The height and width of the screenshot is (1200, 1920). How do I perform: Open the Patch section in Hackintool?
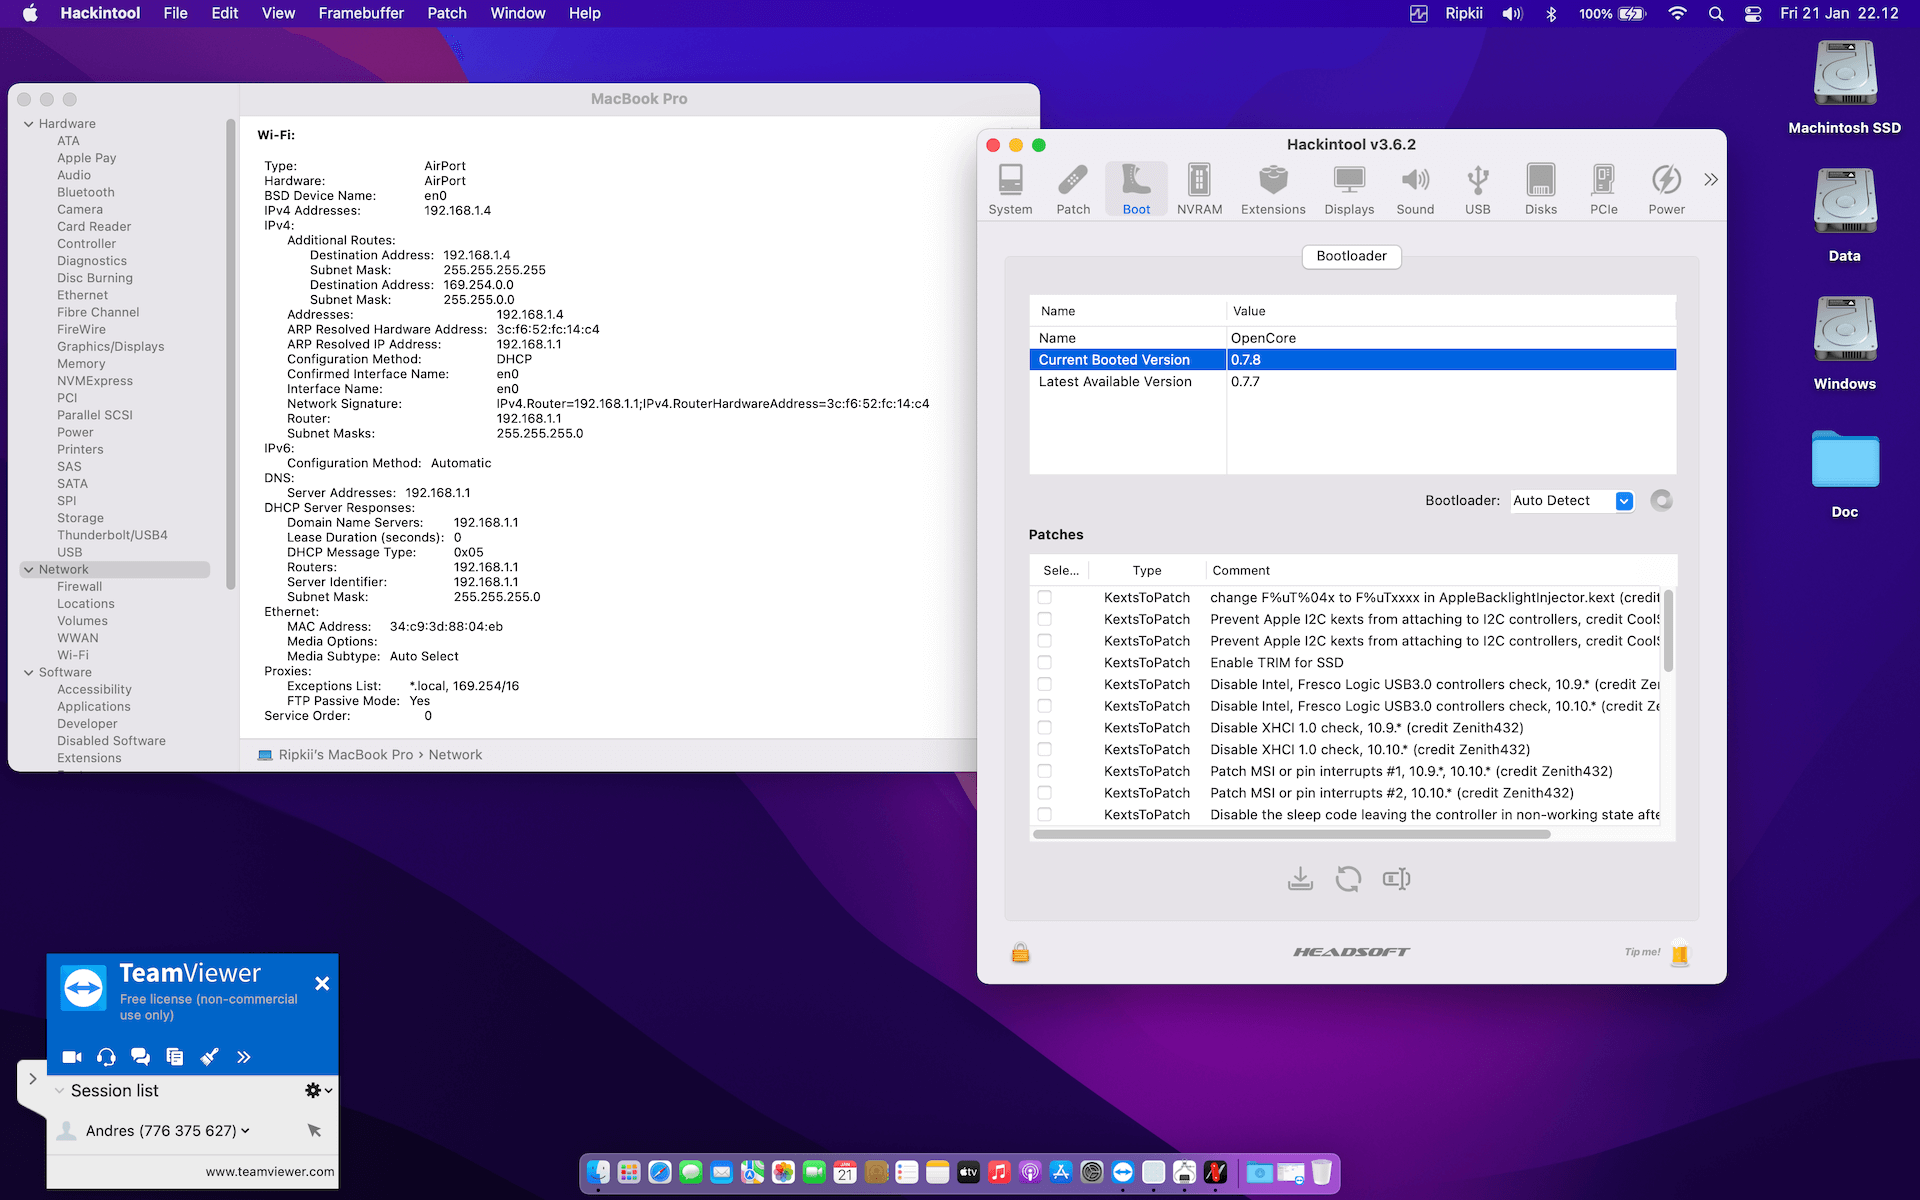(x=1073, y=189)
